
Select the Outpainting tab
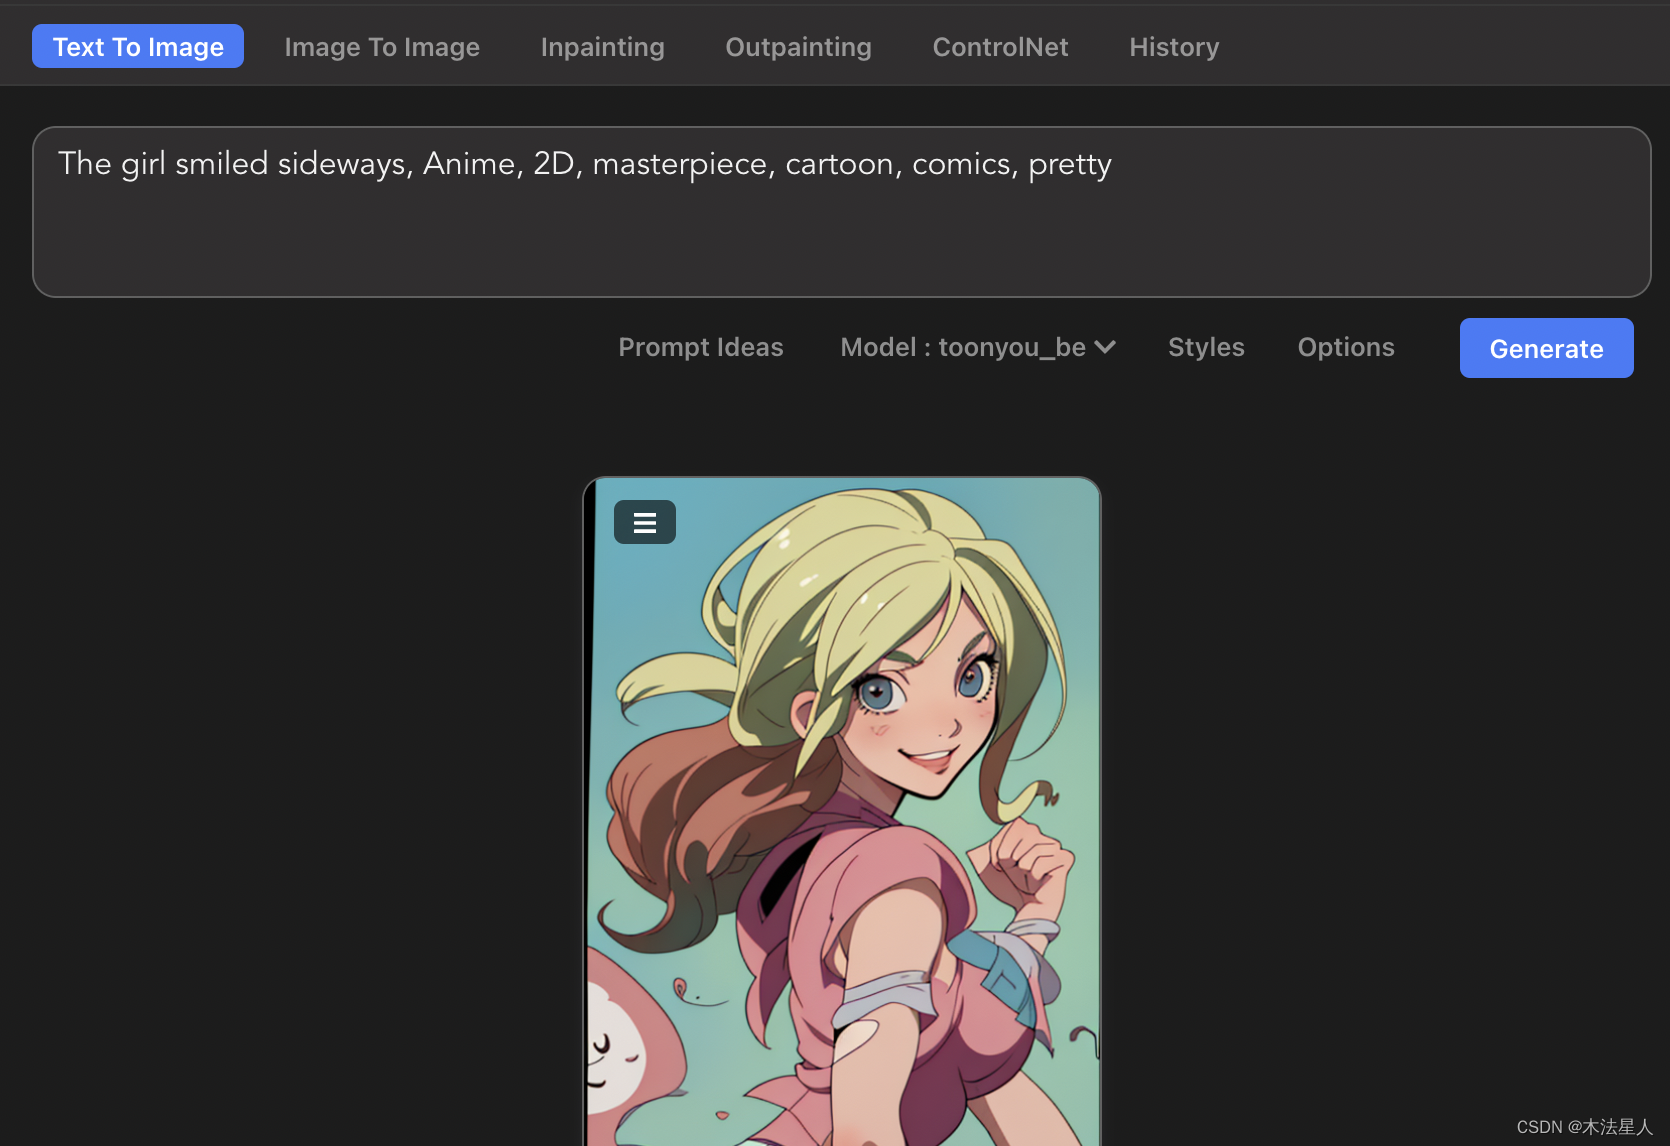[798, 47]
